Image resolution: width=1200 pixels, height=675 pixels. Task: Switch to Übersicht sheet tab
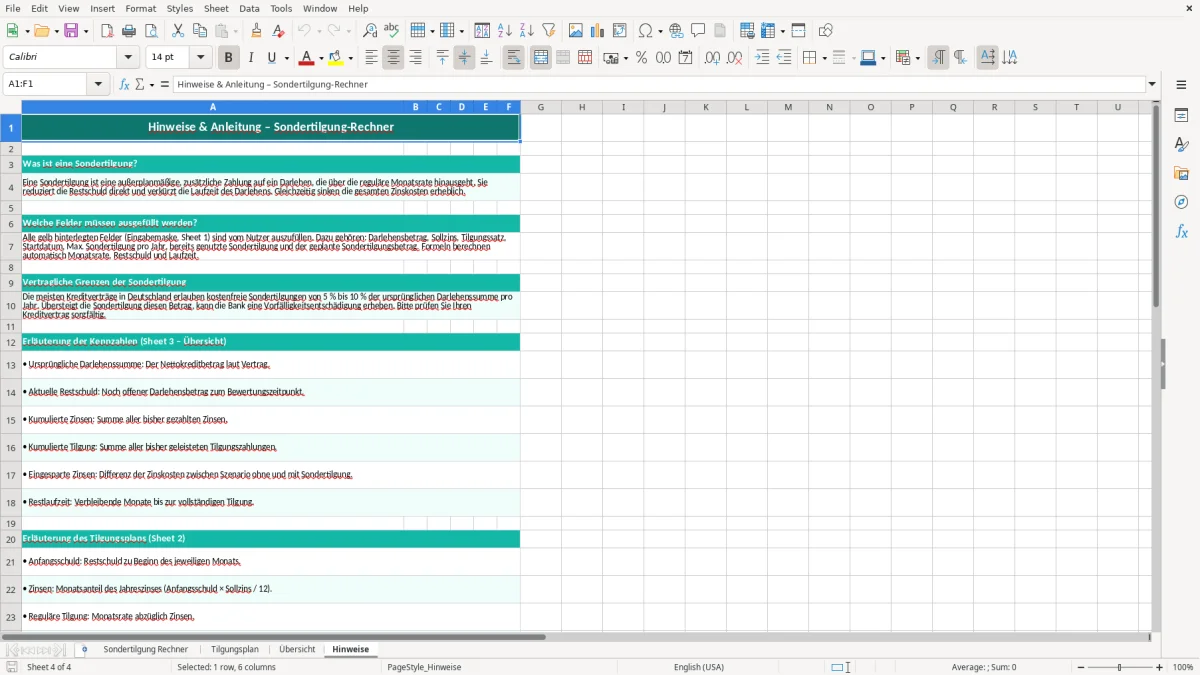[x=297, y=649]
